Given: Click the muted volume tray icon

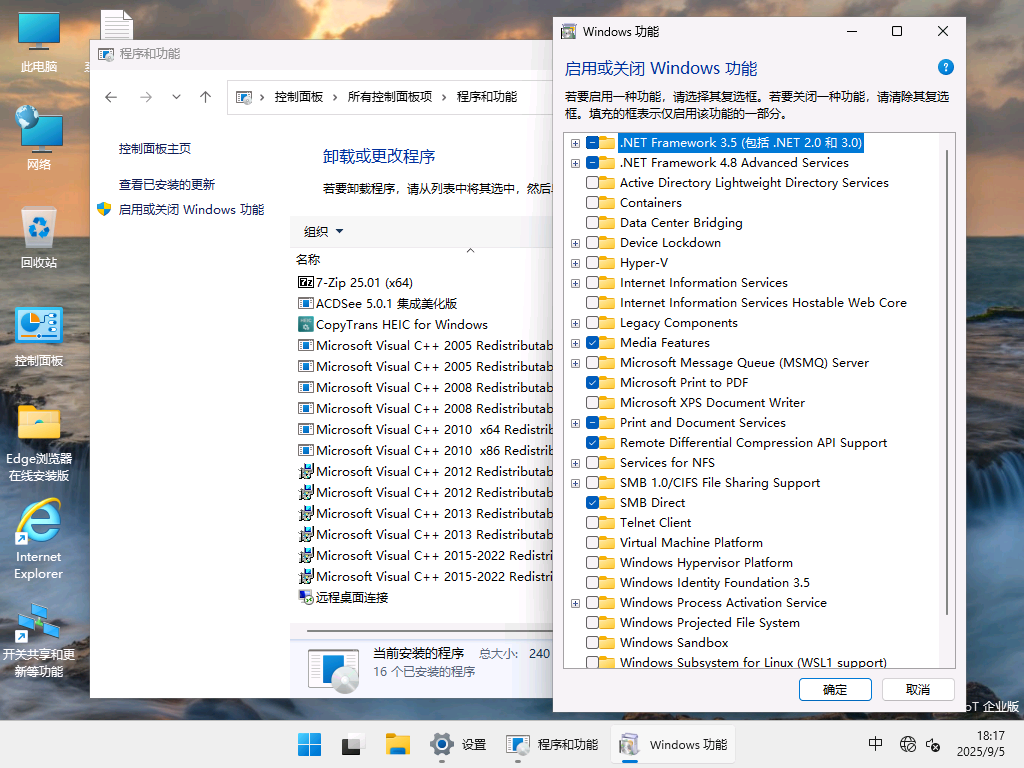Looking at the screenshot, I should pyautogui.click(x=933, y=744).
